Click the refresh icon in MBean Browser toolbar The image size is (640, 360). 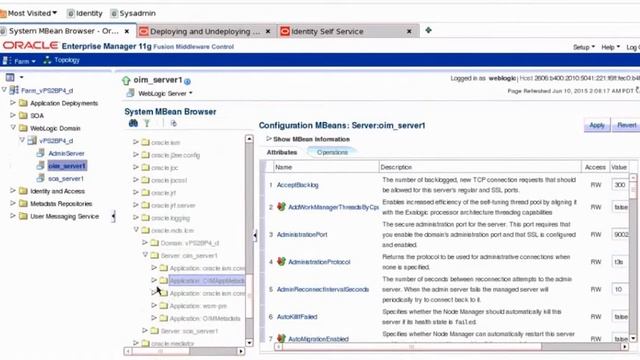point(173,123)
